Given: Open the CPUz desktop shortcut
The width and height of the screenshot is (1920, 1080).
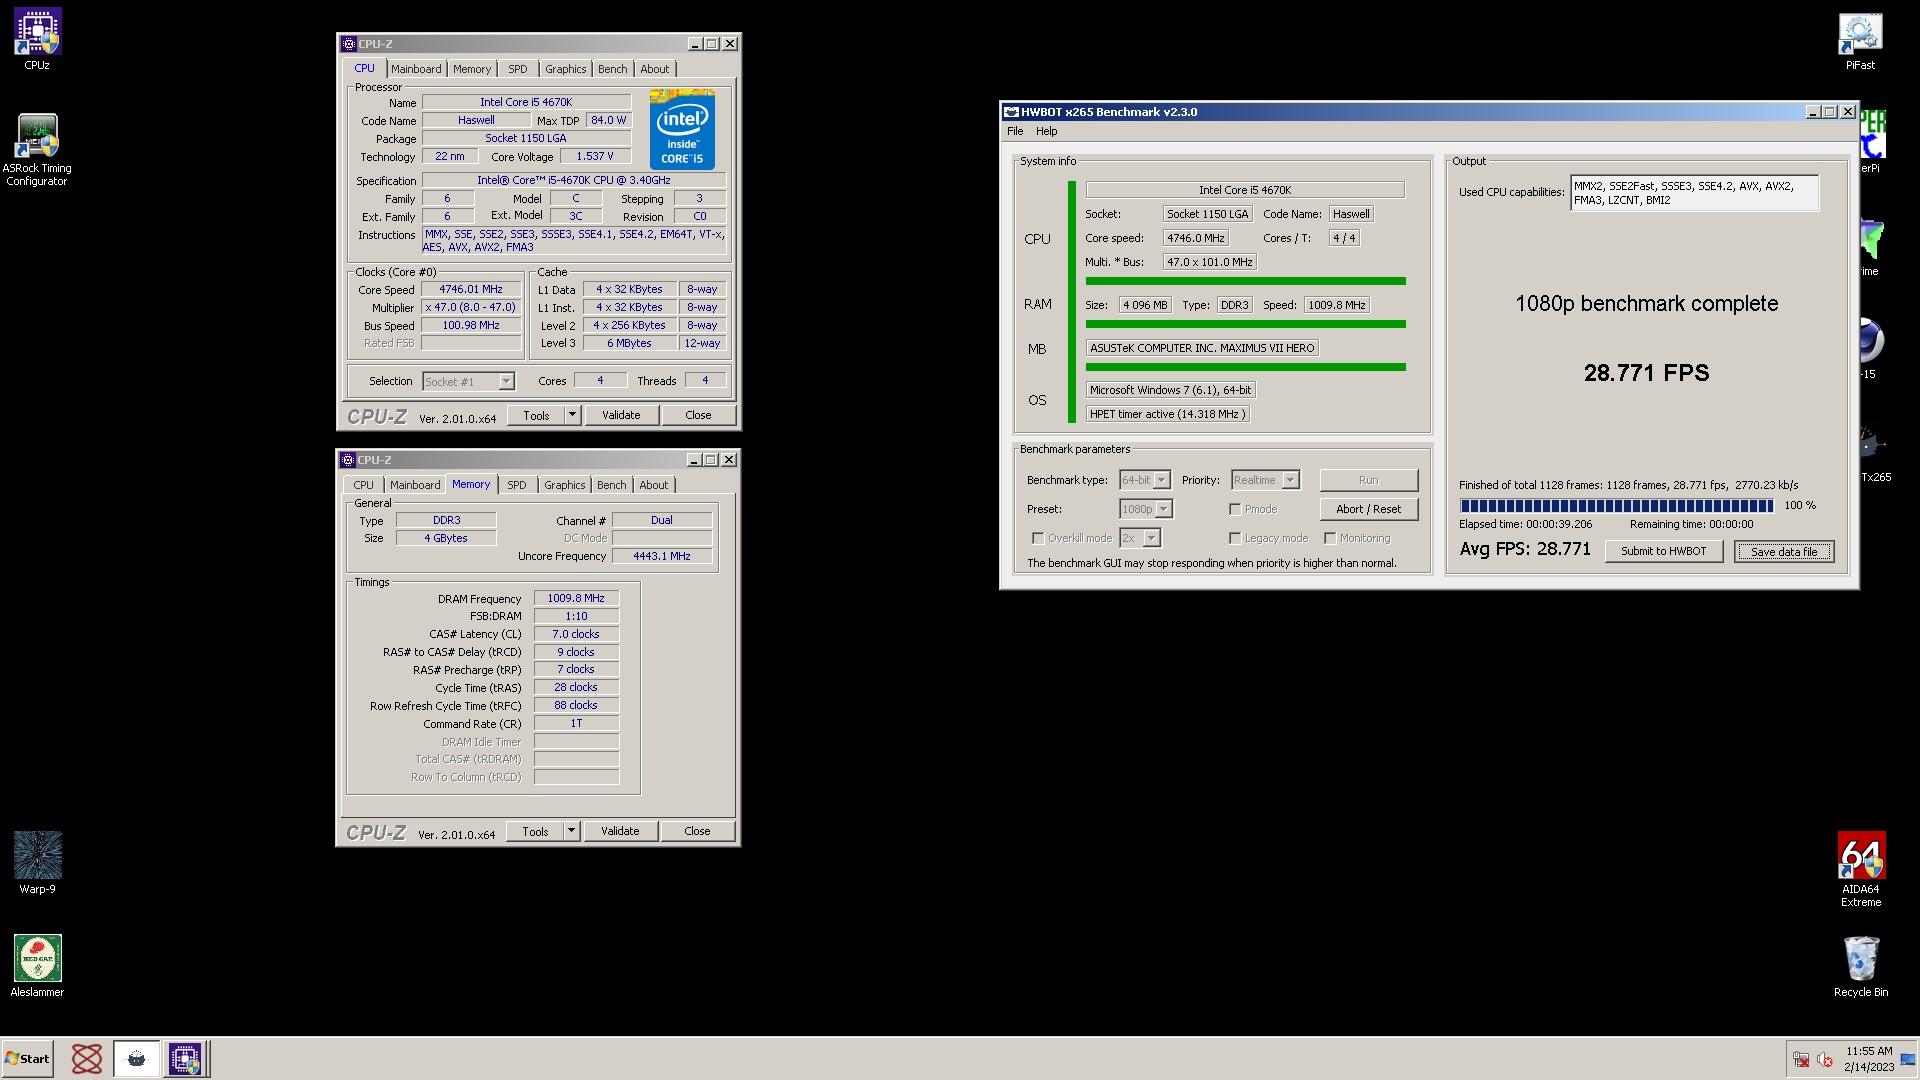Looking at the screenshot, I should click(x=37, y=40).
